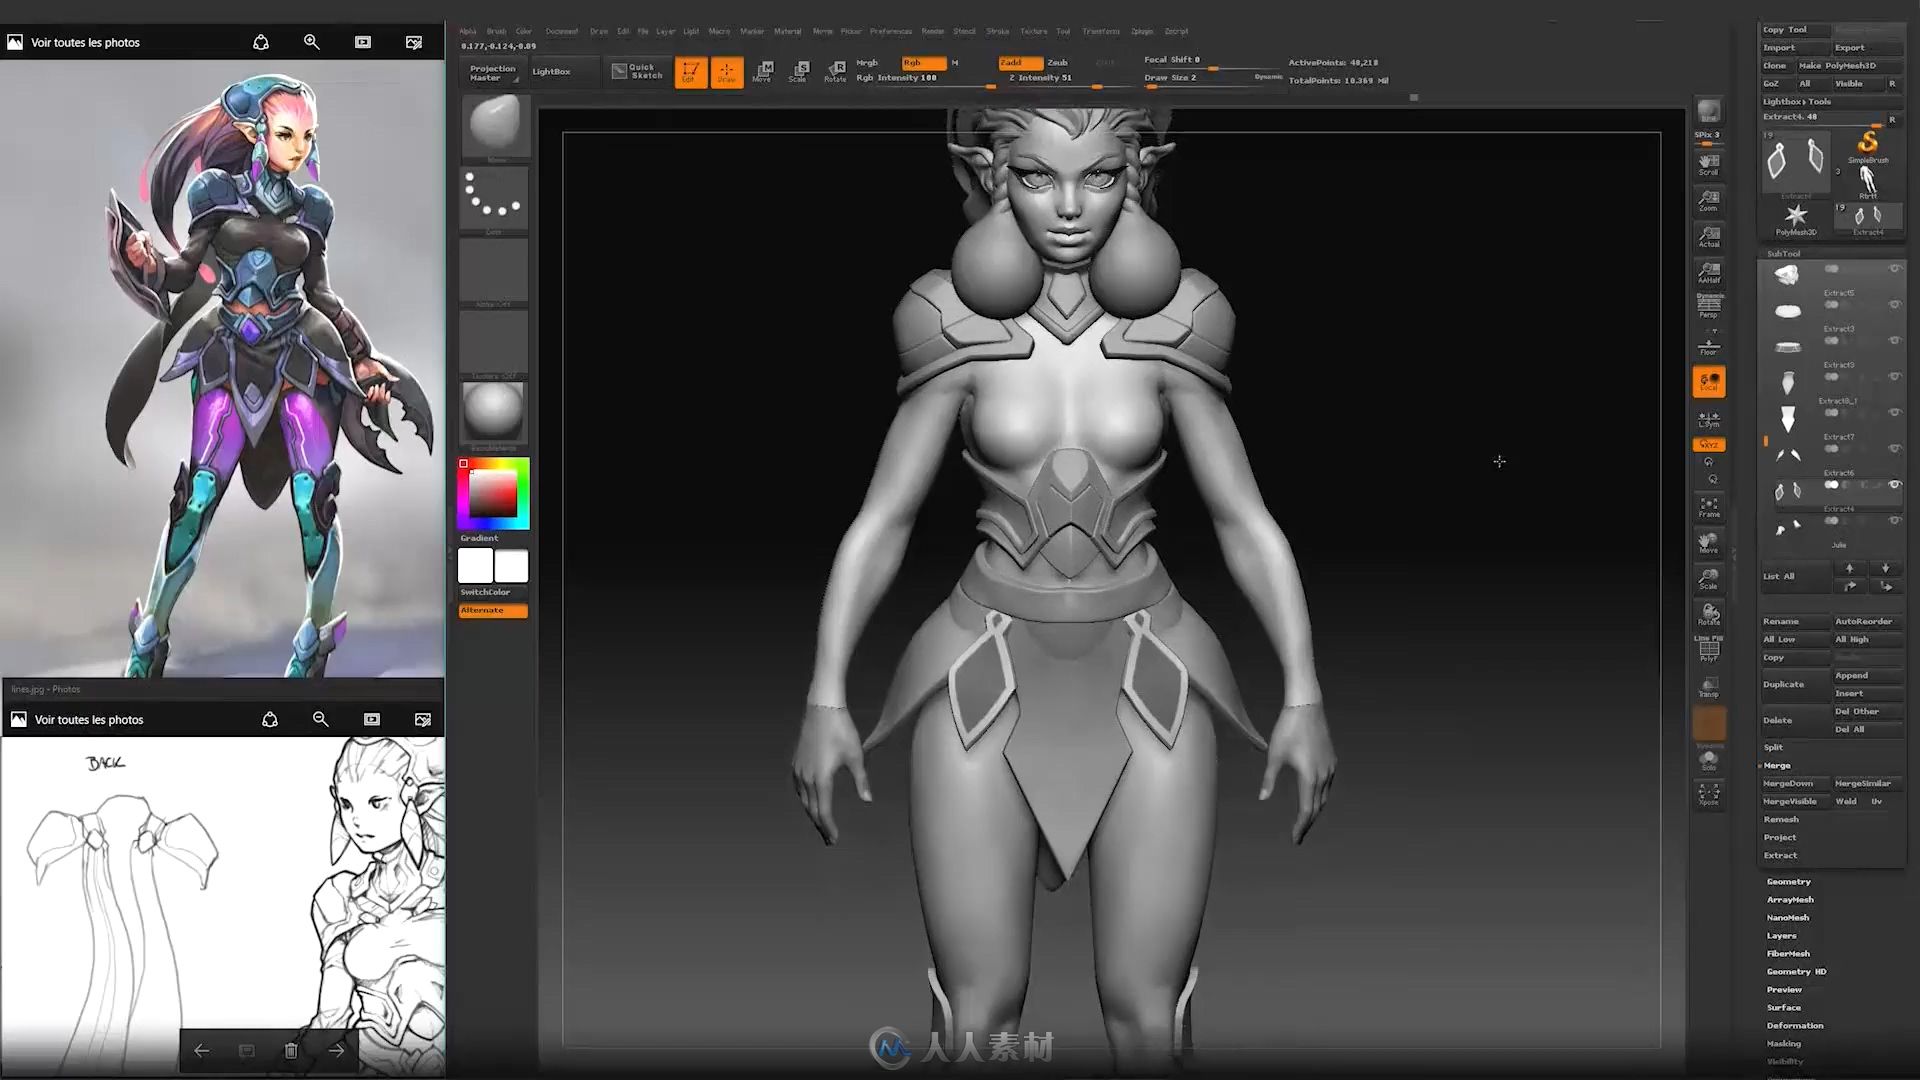Image resolution: width=1920 pixels, height=1080 pixels.
Task: Select the PolyMesh3D star tool
Action: 1796,218
